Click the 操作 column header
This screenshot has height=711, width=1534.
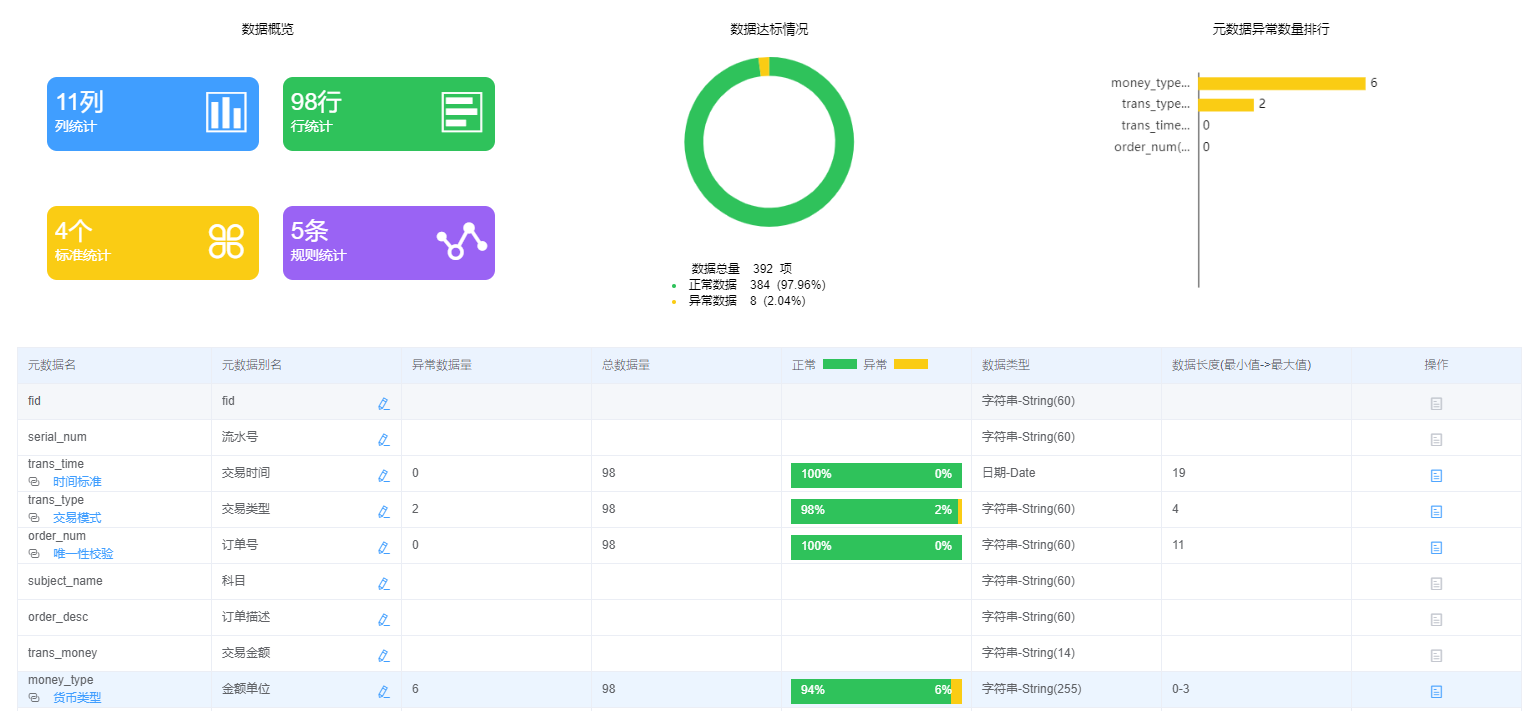coord(1436,365)
